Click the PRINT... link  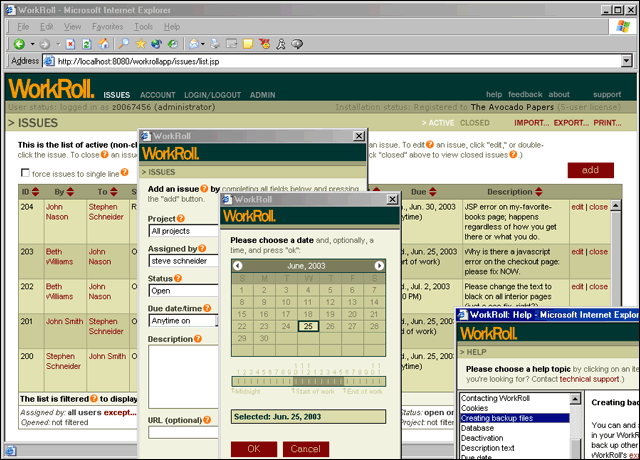[607, 123]
